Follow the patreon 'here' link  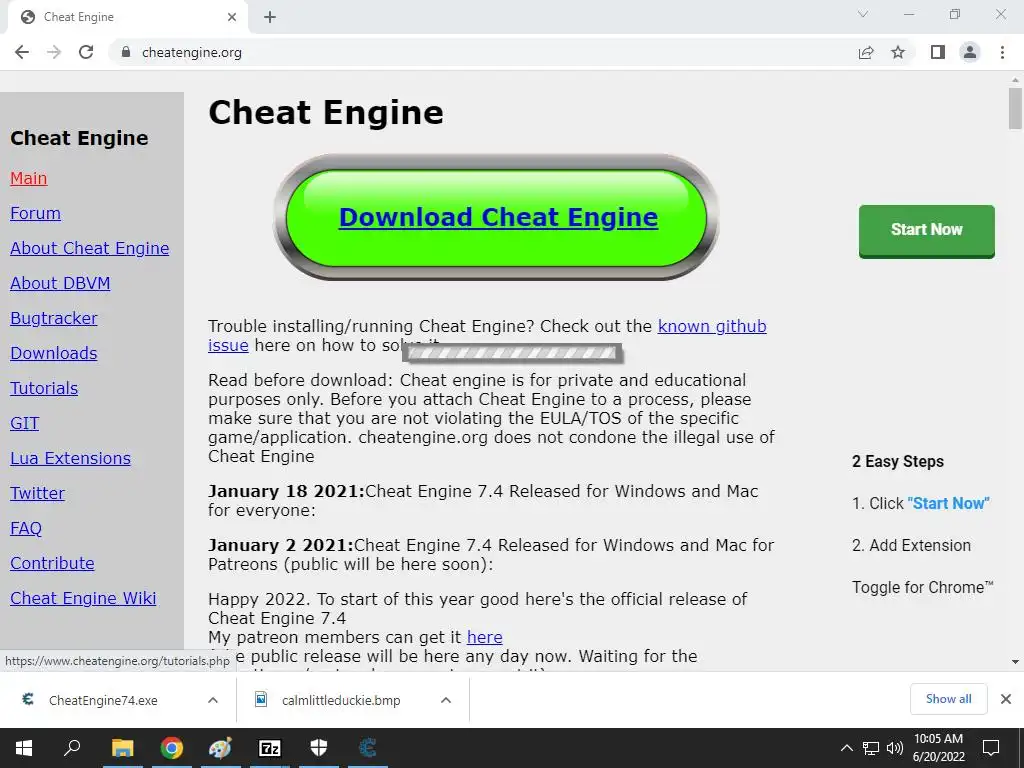[x=485, y=637]
